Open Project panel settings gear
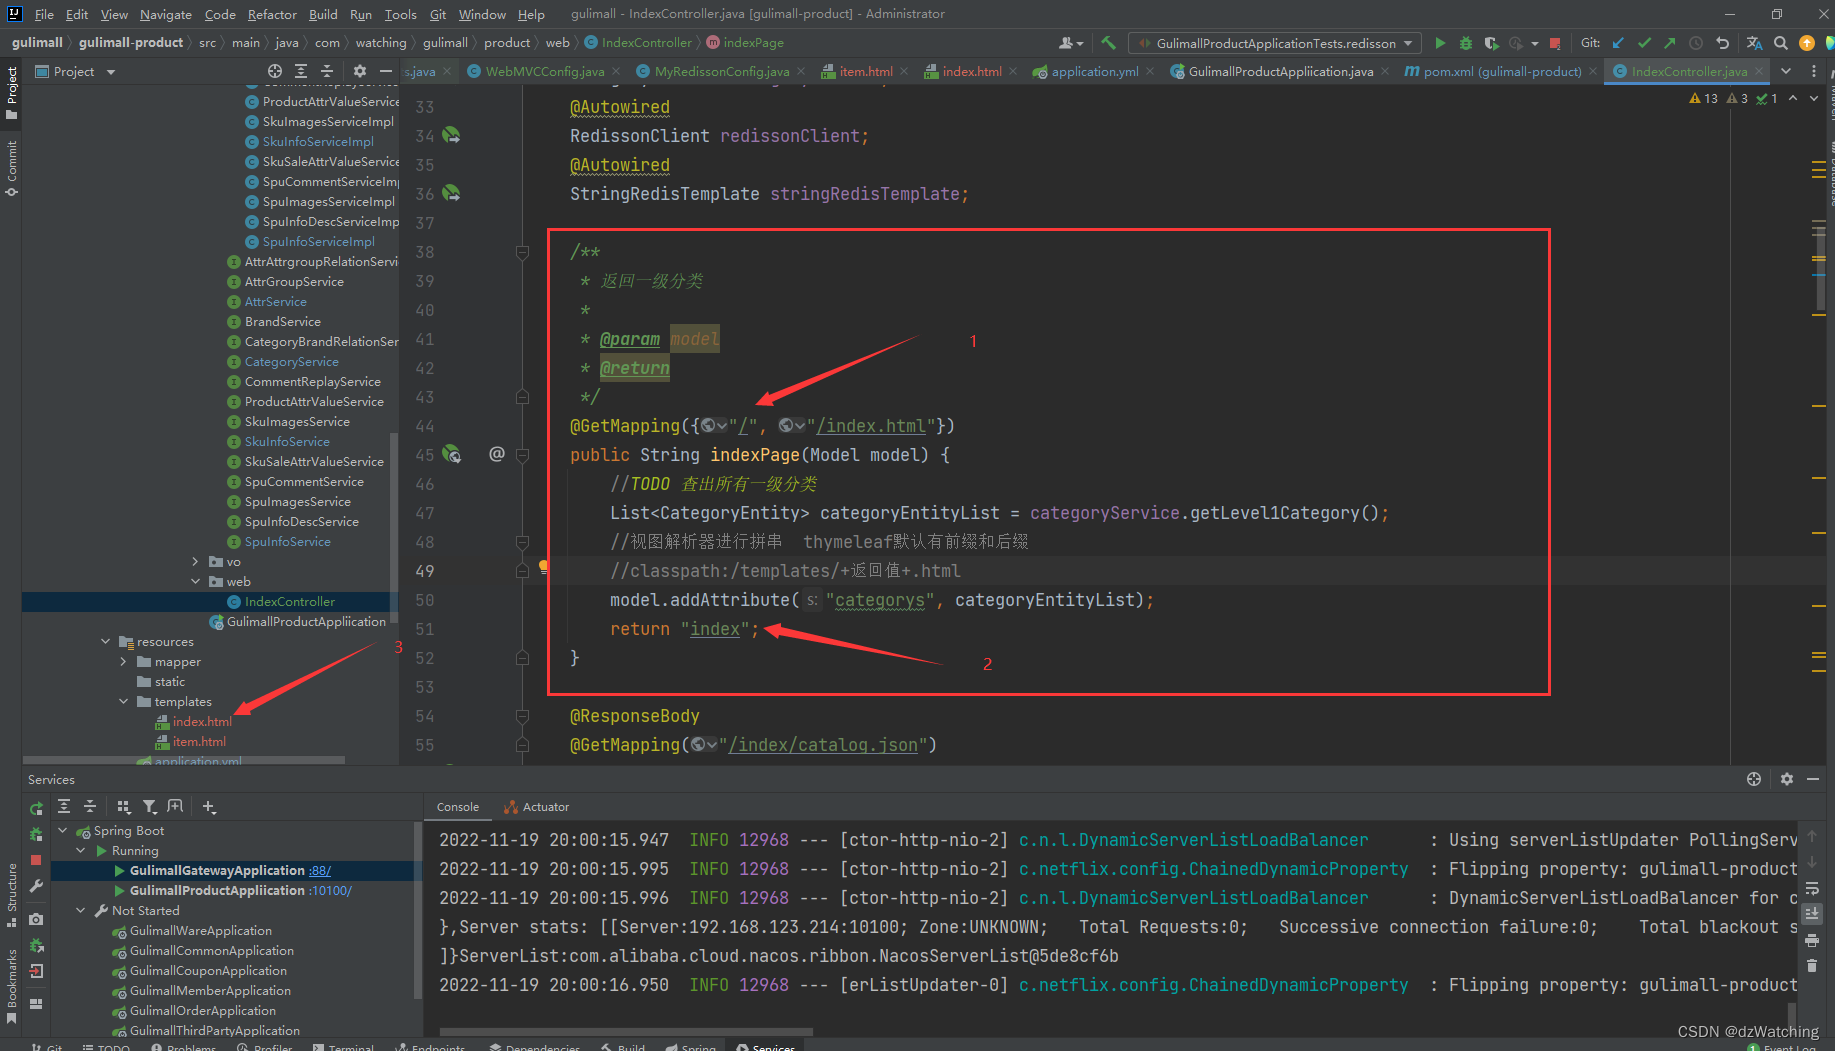 click(360, 71)
